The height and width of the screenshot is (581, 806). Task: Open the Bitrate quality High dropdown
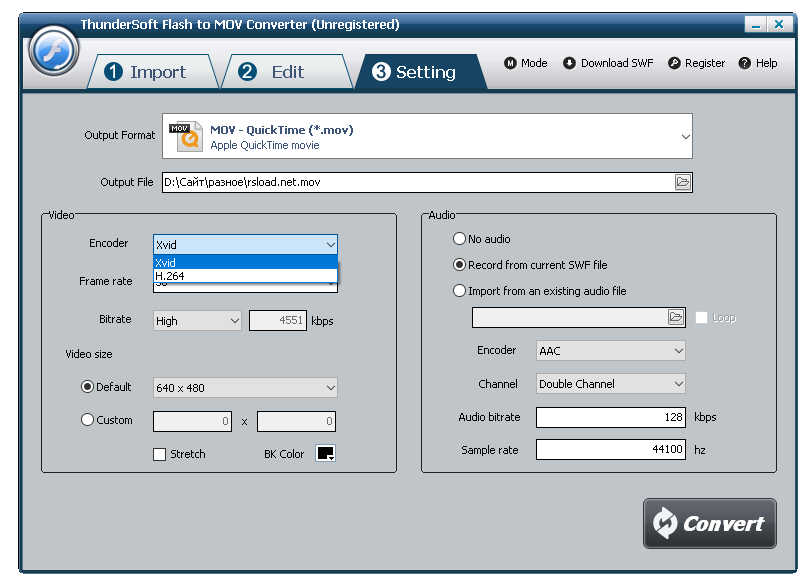coord(197,321)
